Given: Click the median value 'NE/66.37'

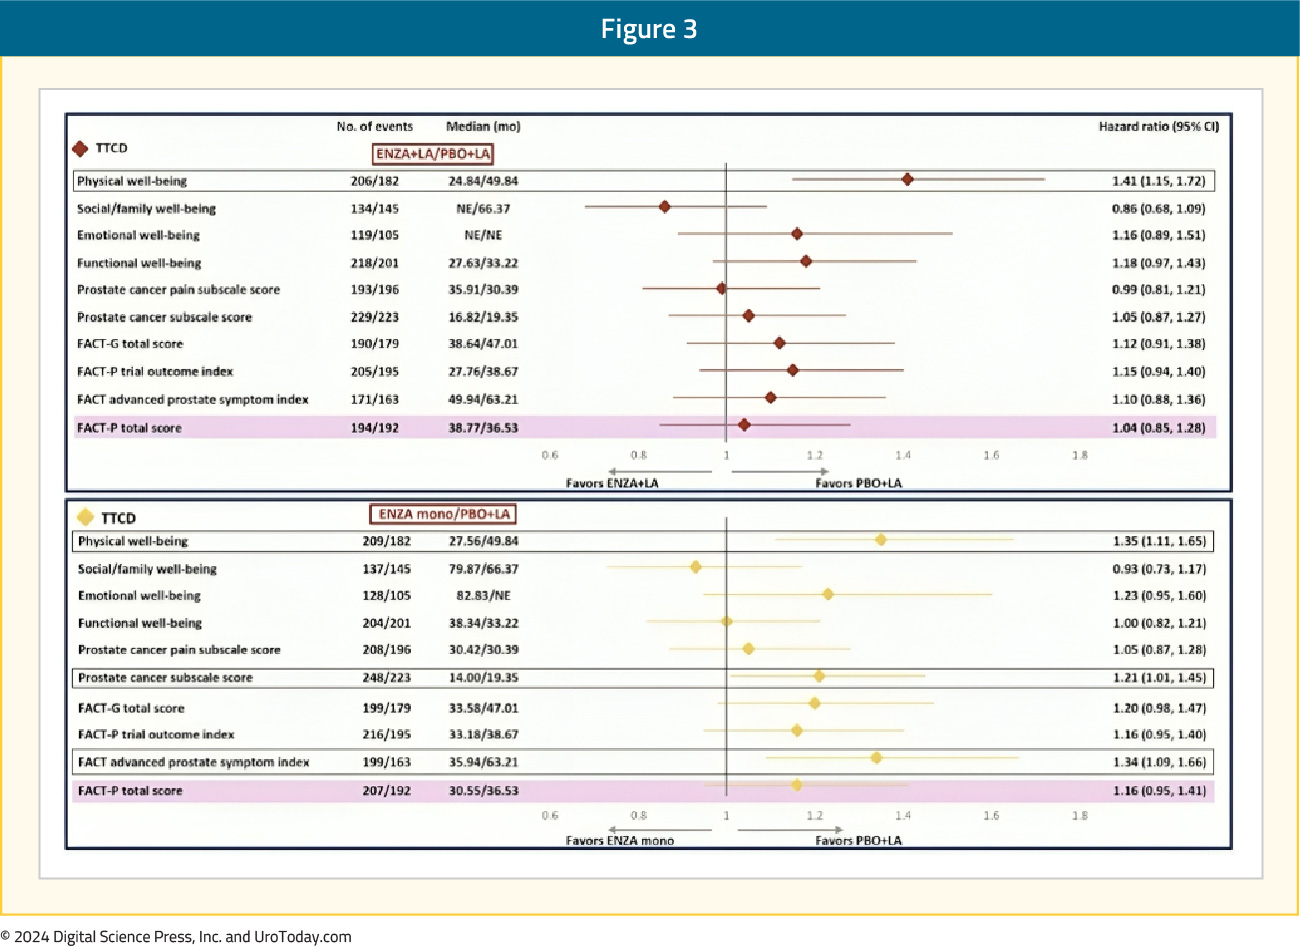Looking at the screenshot, I should (x=483, y=209).
